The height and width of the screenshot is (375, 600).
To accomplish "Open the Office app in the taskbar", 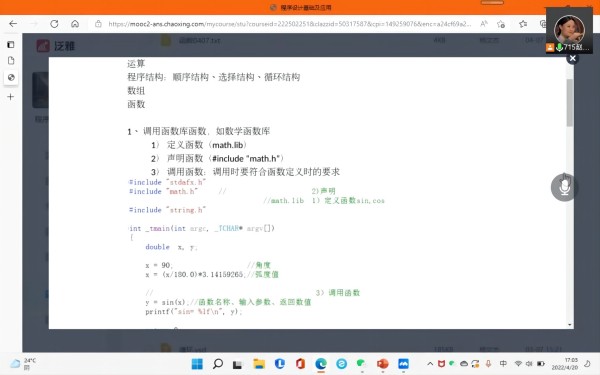I will [300, 364].
